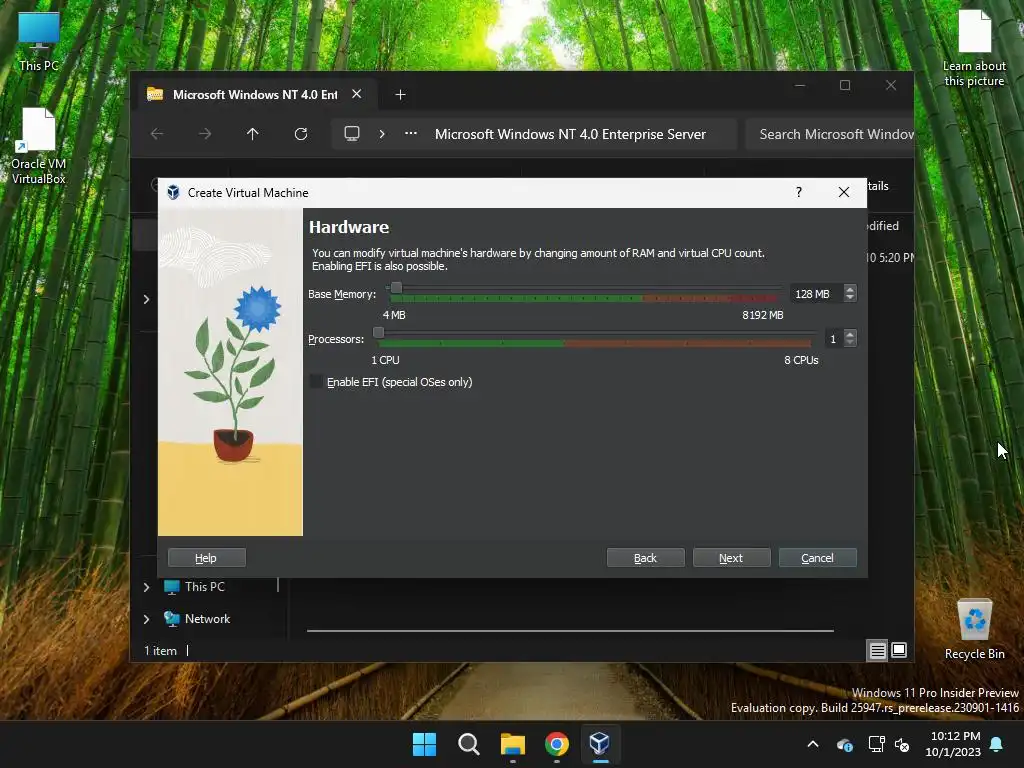Open network status tray icon

click(876, 744)
